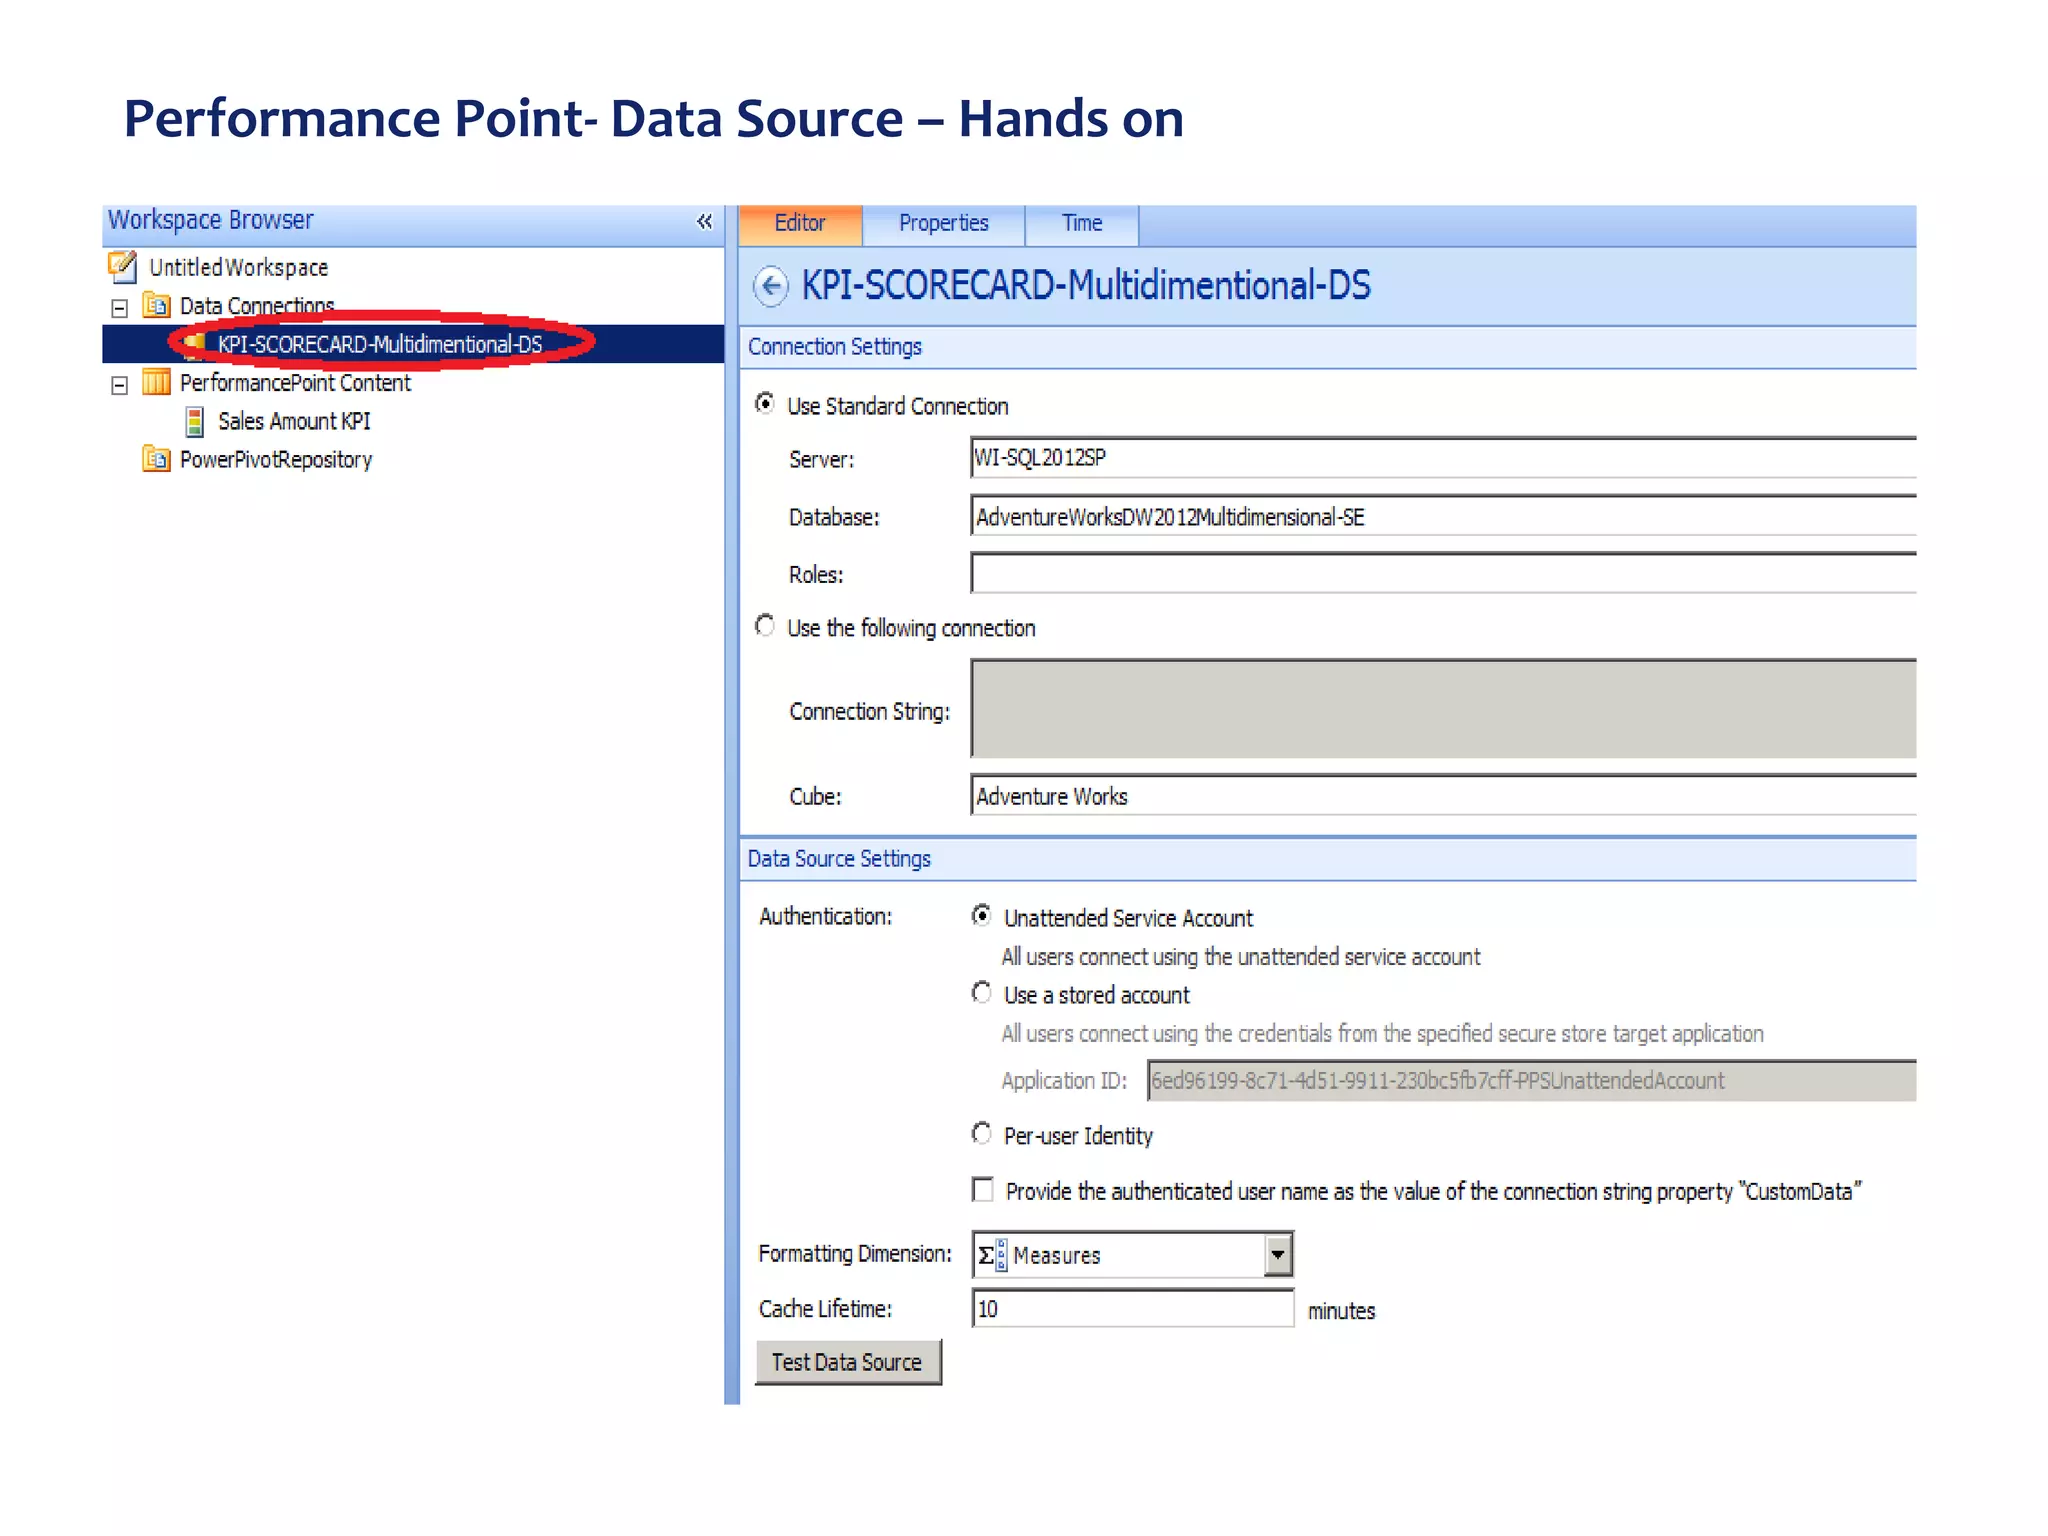2048x1536 pixels.
Task: Switch to the Editor tab
Action: [800, 224]
